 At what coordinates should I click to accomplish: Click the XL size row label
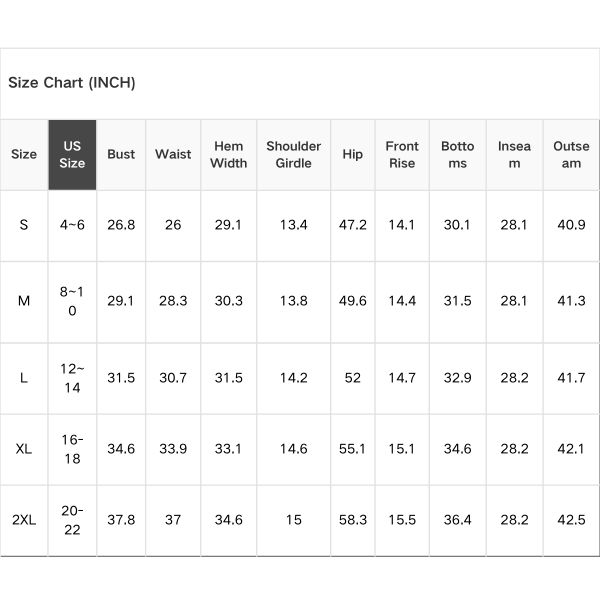point(24,449)
